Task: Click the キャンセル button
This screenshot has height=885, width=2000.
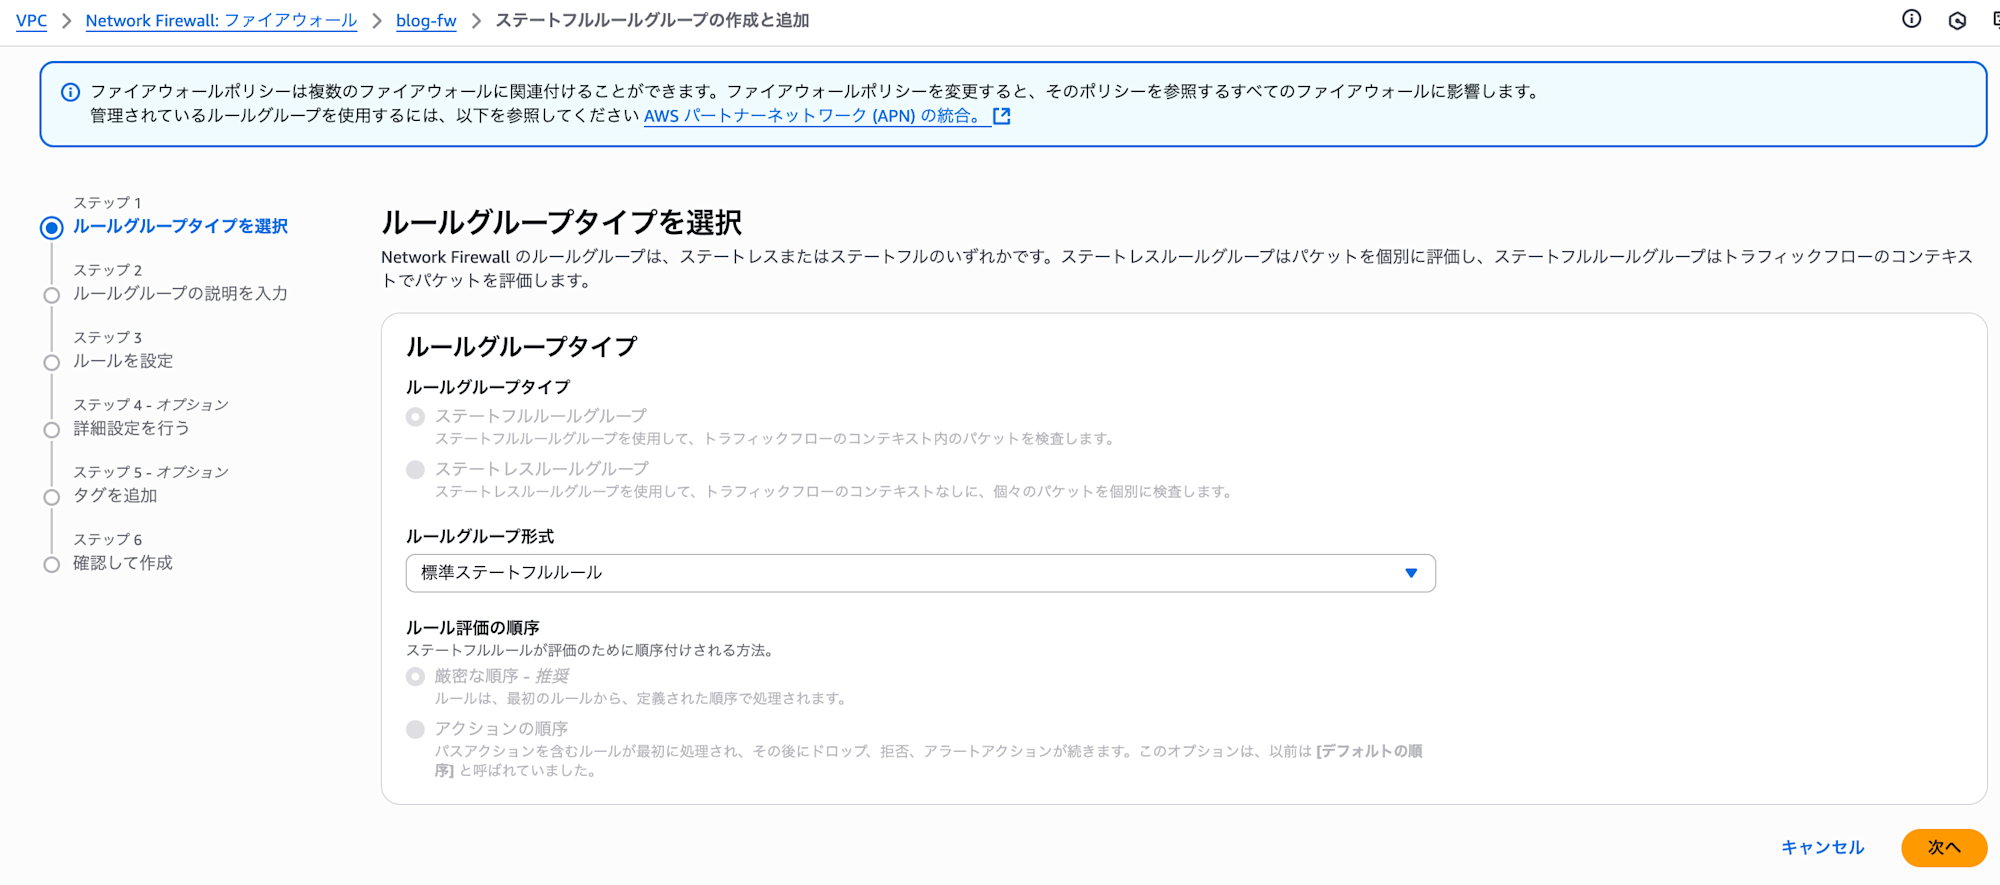Action: (x=1822, y=847)
